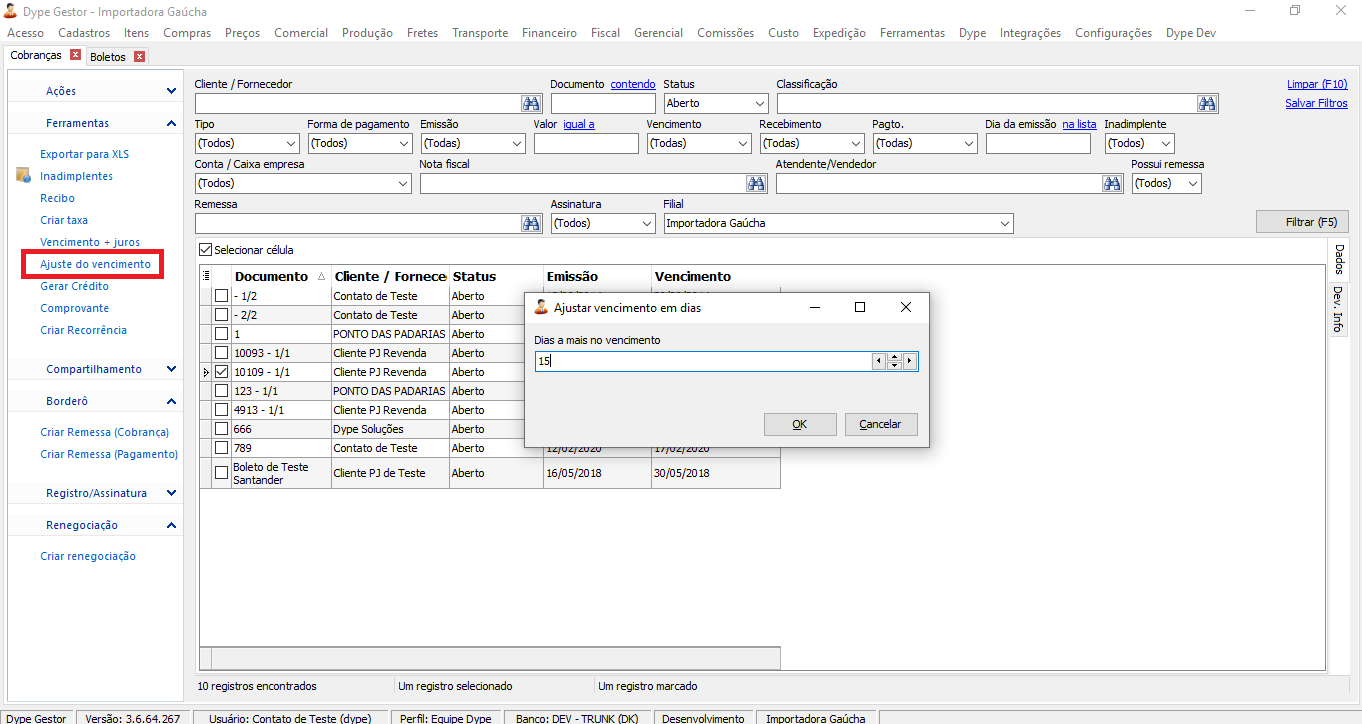Click binoculars search icon for Nota fiscal
1362x724 pixels.
click(756, 183)
